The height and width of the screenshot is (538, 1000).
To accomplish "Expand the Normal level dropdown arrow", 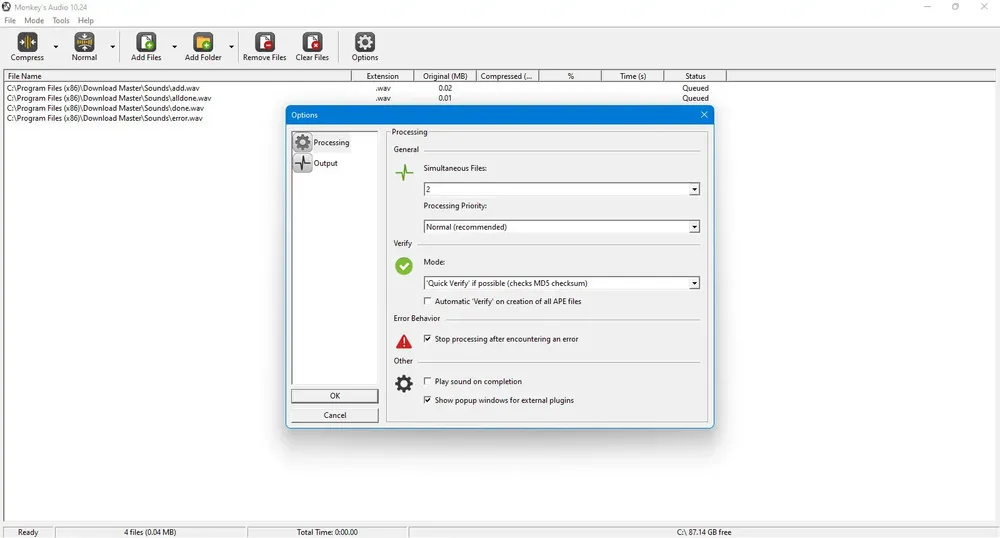I will pos(112,47).
